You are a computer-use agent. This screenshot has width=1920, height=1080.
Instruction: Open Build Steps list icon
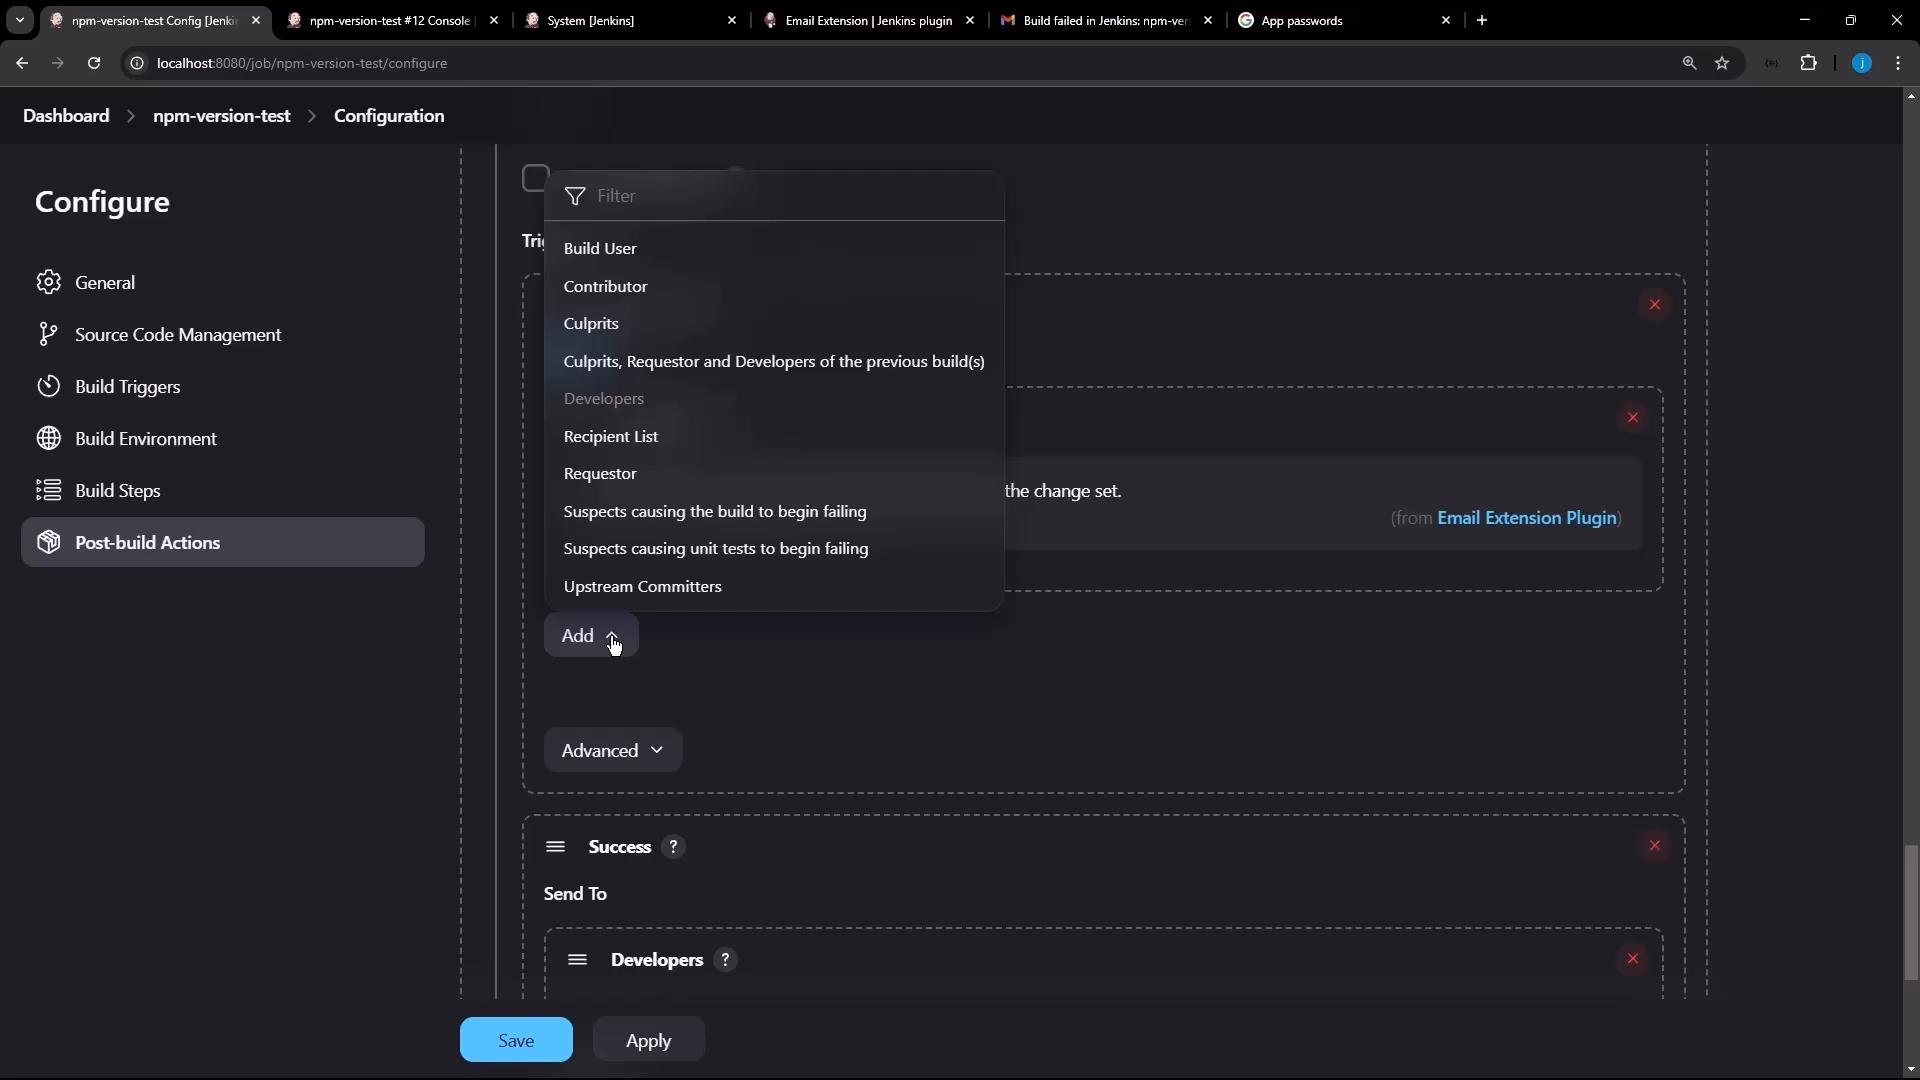[48, 490]
